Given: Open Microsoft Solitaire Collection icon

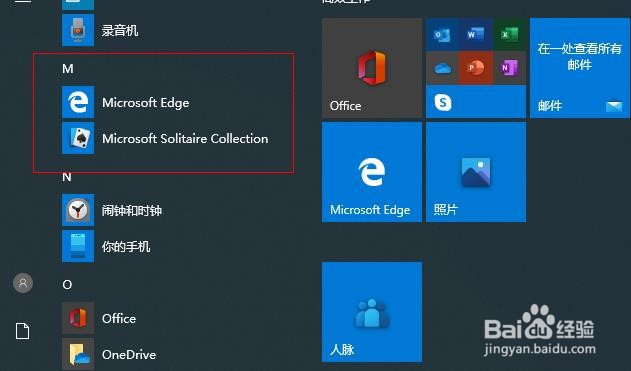Looking at the screenshot, I should [78, 138].
